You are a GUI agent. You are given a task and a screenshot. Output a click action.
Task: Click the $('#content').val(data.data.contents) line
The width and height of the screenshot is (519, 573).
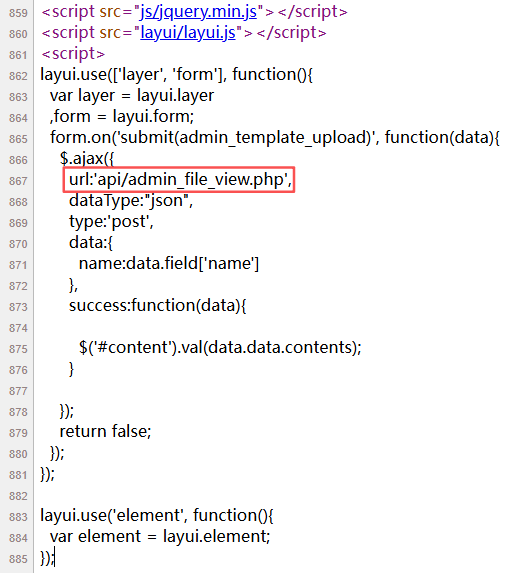pos(220,348)
